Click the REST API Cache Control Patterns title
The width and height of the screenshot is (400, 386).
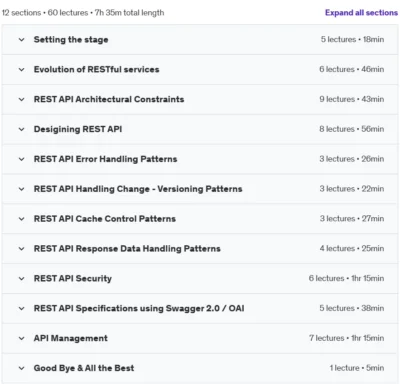105,219
